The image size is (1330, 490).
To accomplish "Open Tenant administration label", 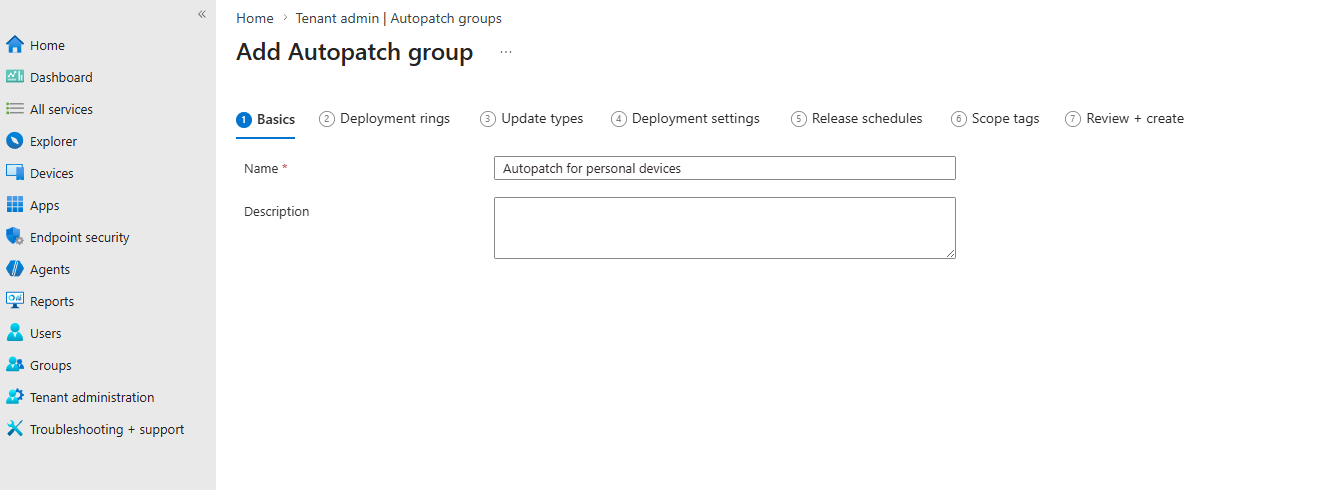I will point(92,397).
